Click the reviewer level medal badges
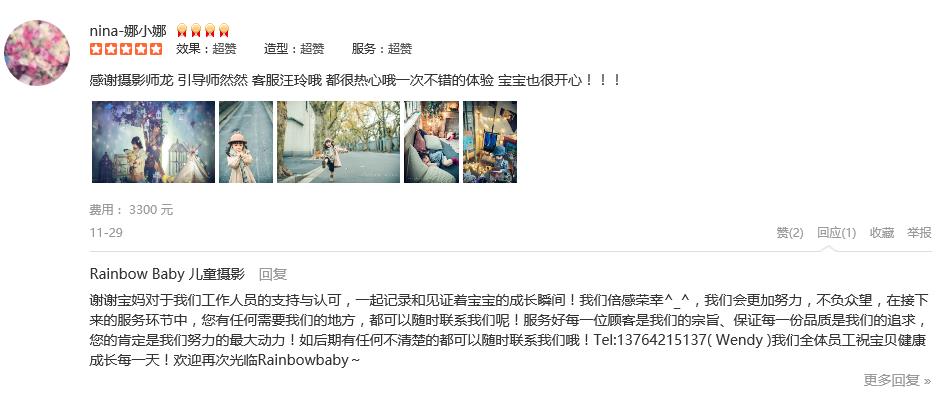The image size is (938, 402). [203, 30]
